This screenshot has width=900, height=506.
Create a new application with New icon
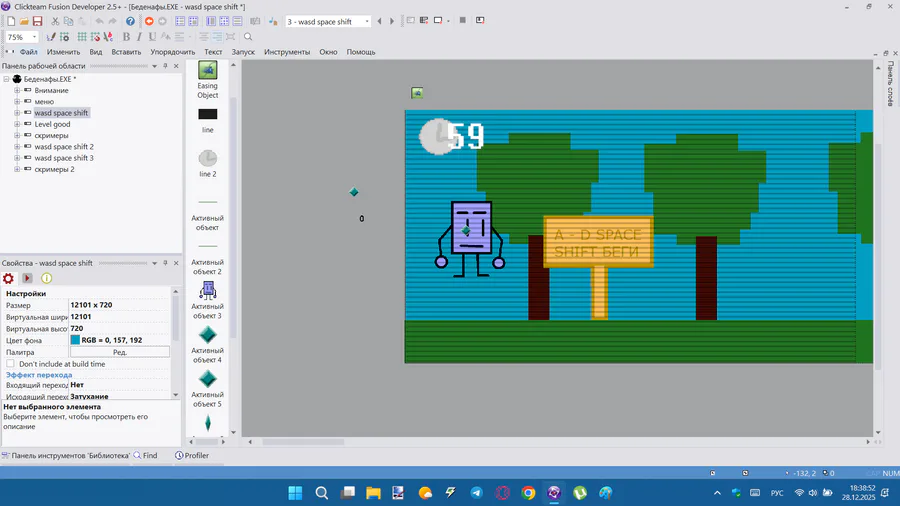[11, 21]
